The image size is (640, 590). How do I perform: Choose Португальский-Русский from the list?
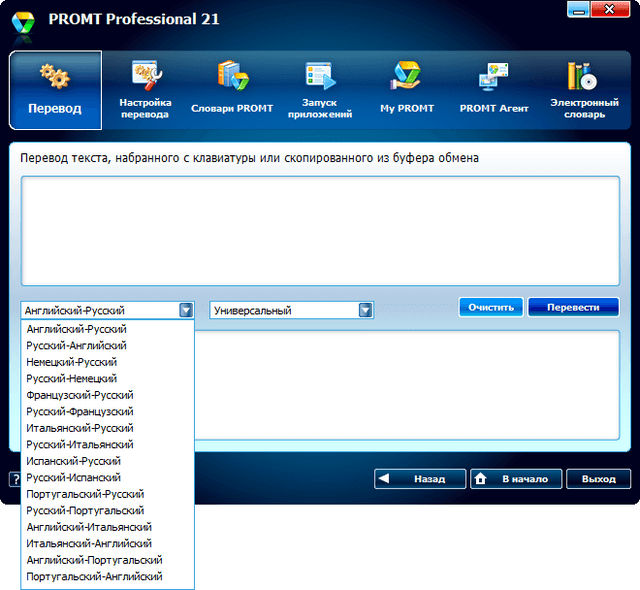[x=107, y=494]
